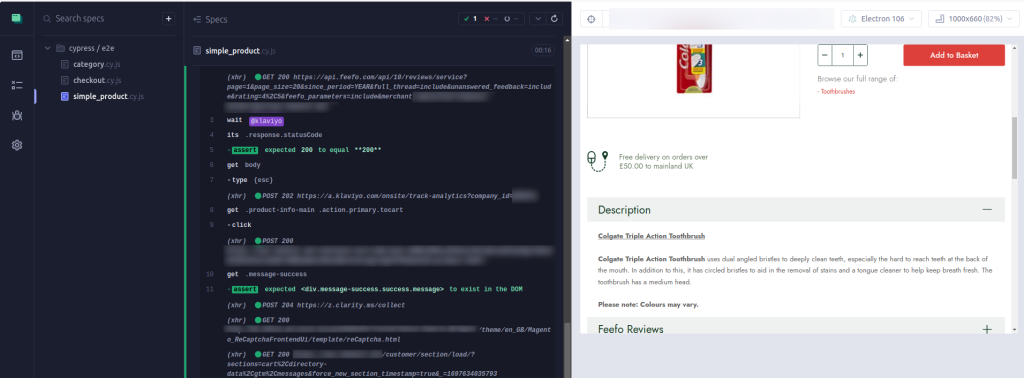Toggle the Specs panel collapse icon
The width and height of the screenshot is (1024, 378).
[x=196, y=20]
